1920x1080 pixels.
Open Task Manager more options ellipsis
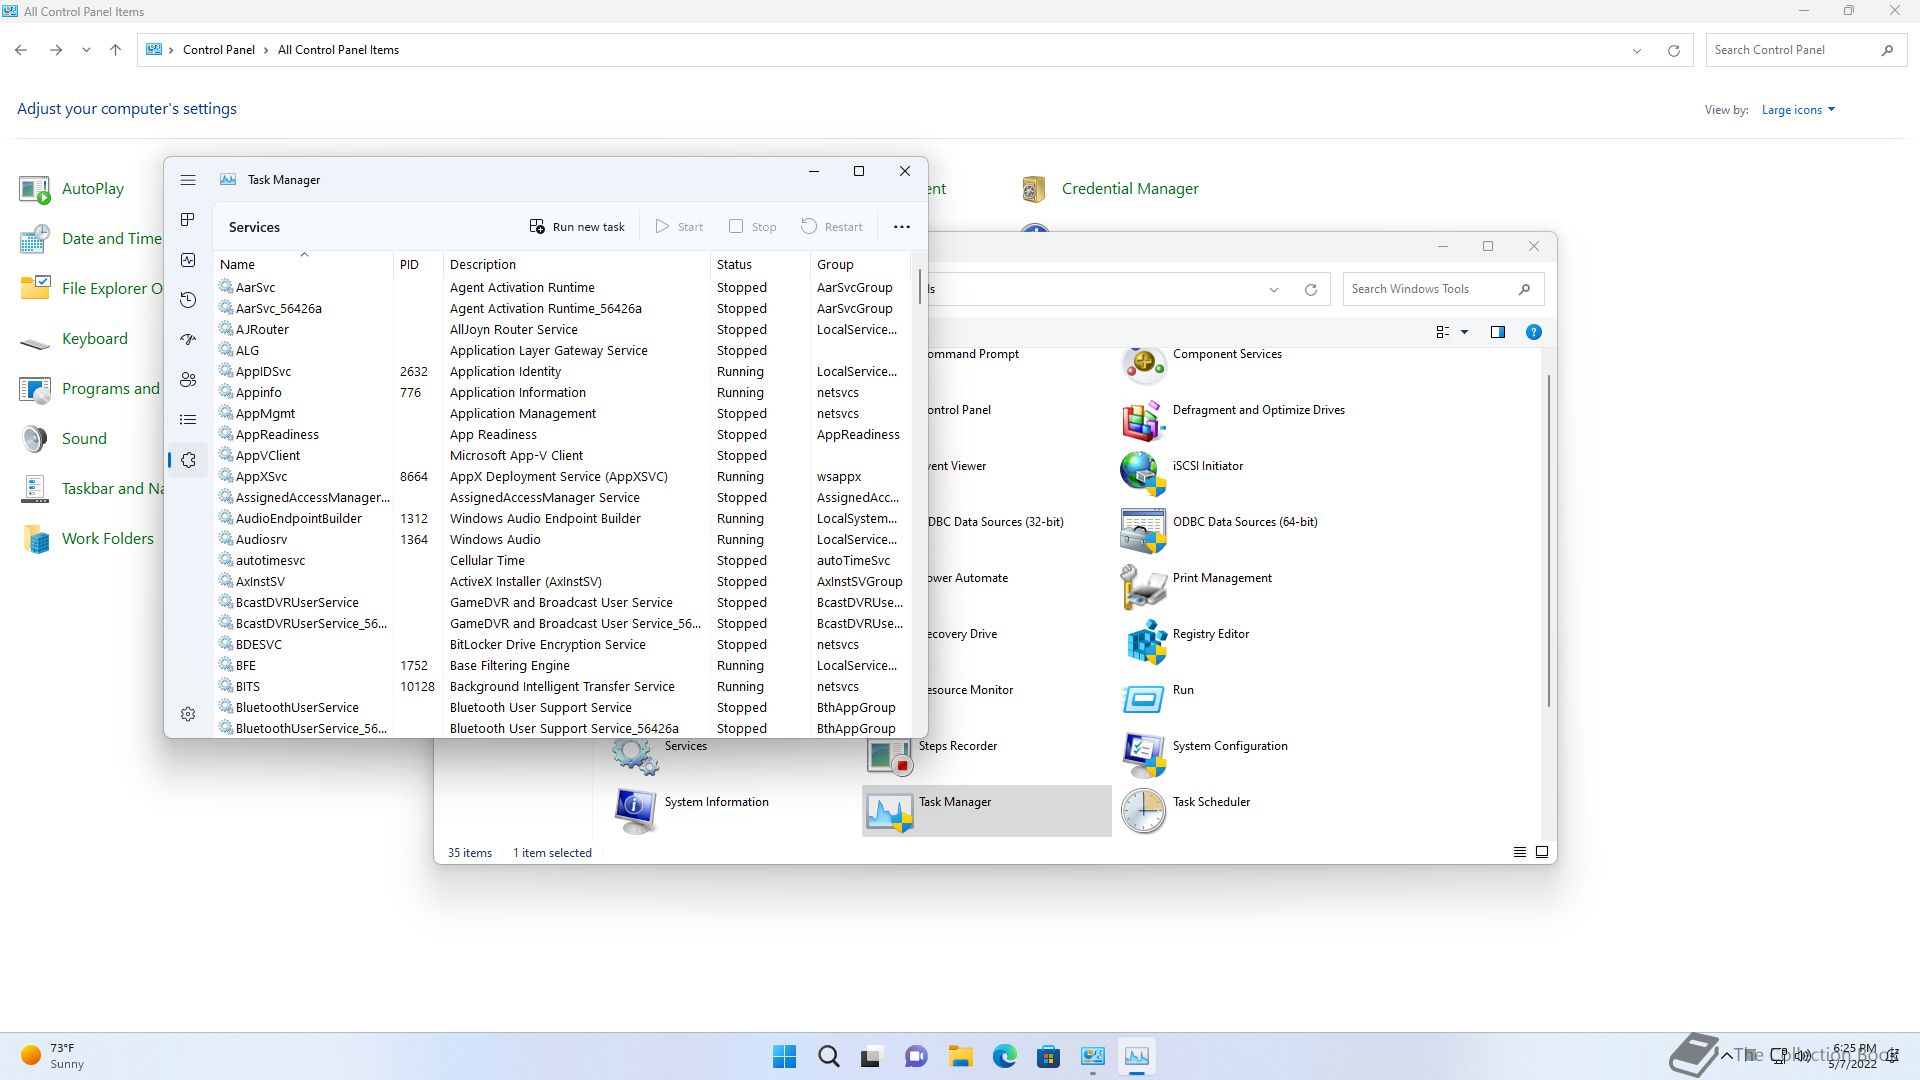[x=902, y=227]
